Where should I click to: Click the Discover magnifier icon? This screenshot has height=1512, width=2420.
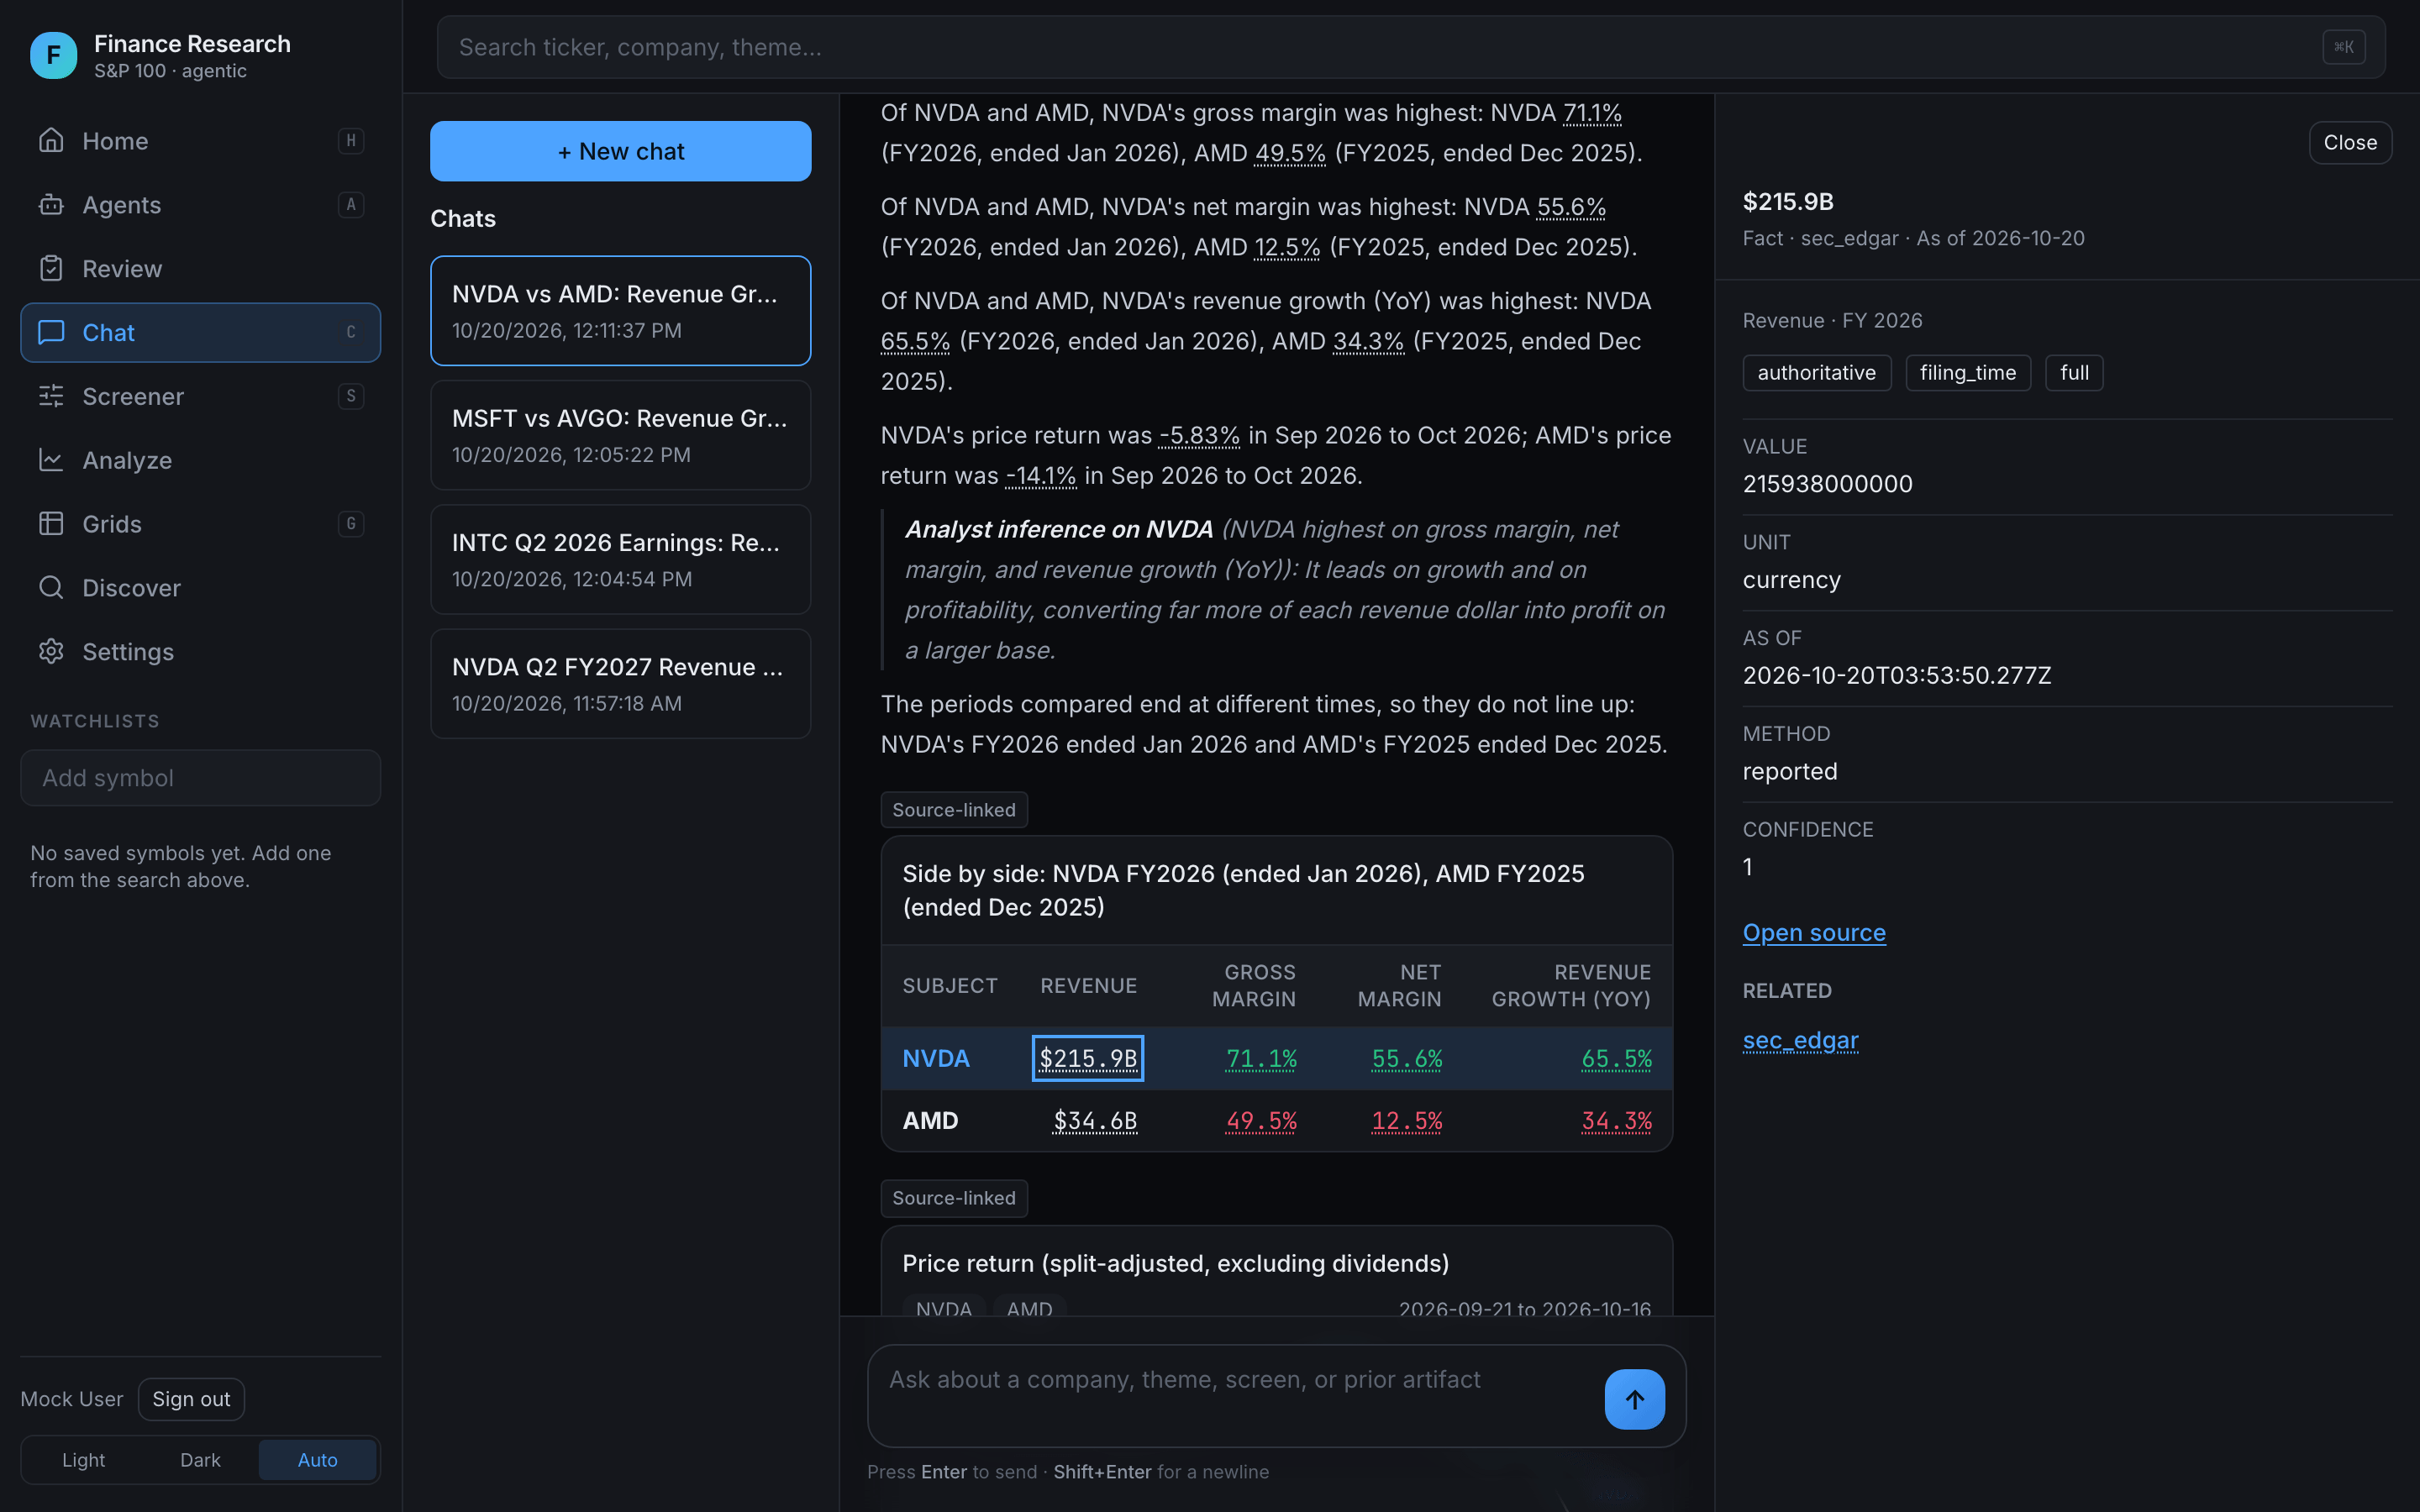tap(51, 588)
